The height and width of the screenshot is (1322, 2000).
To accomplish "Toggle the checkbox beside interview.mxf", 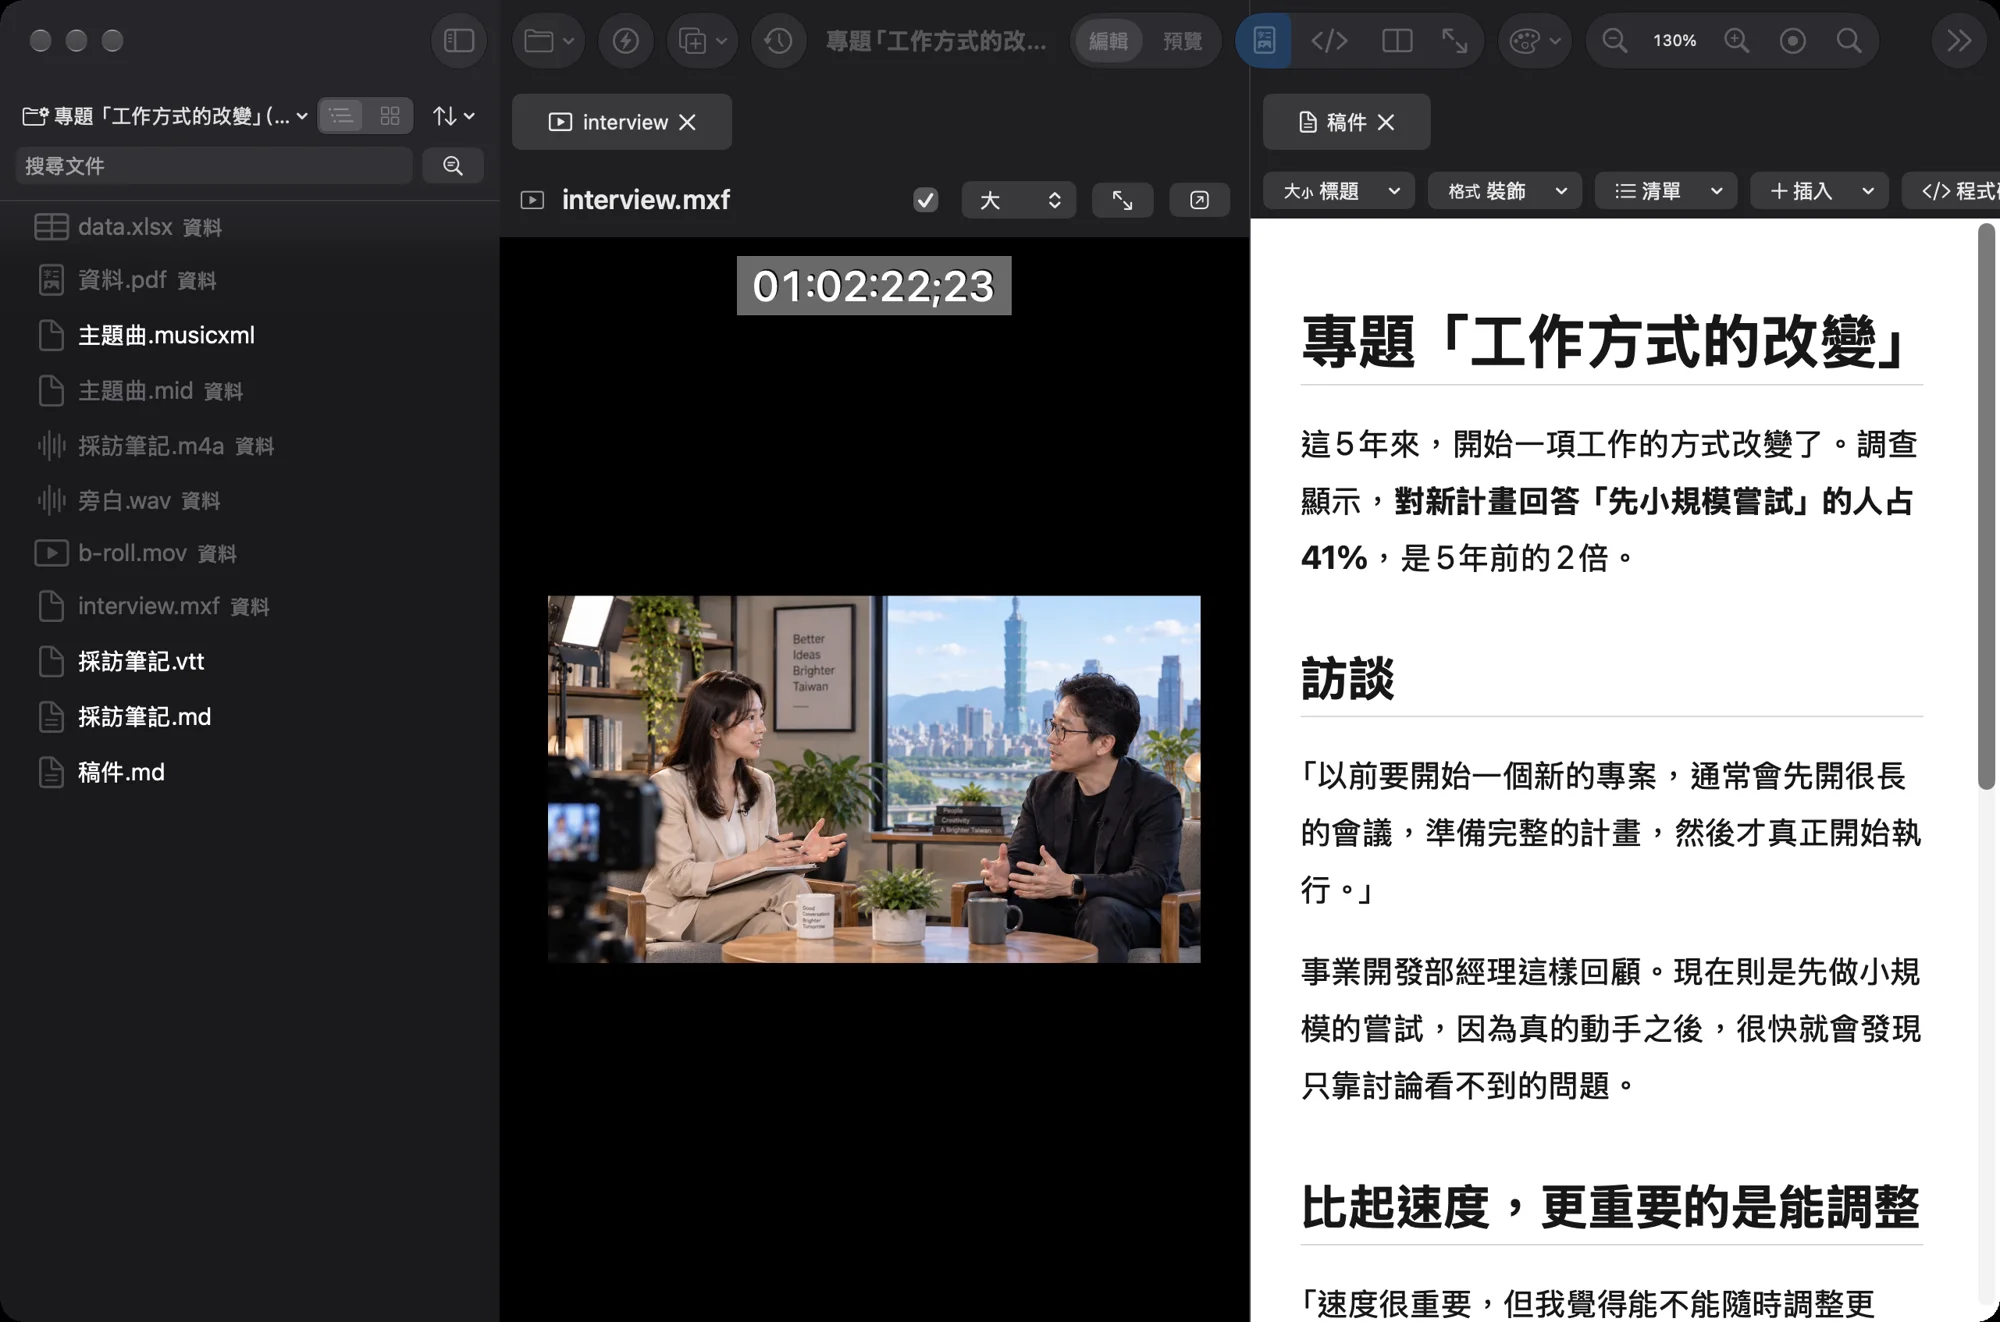I will tap(926, 200).
